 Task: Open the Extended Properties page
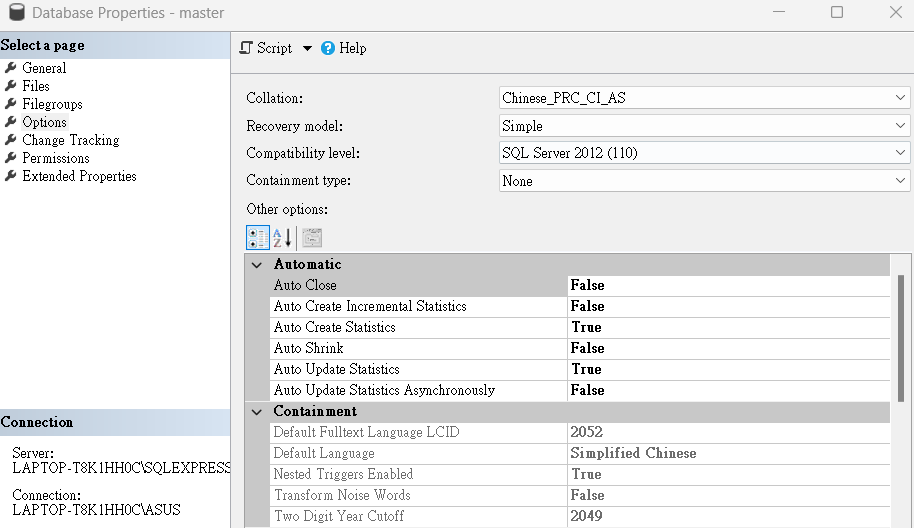tap(79, 176)
